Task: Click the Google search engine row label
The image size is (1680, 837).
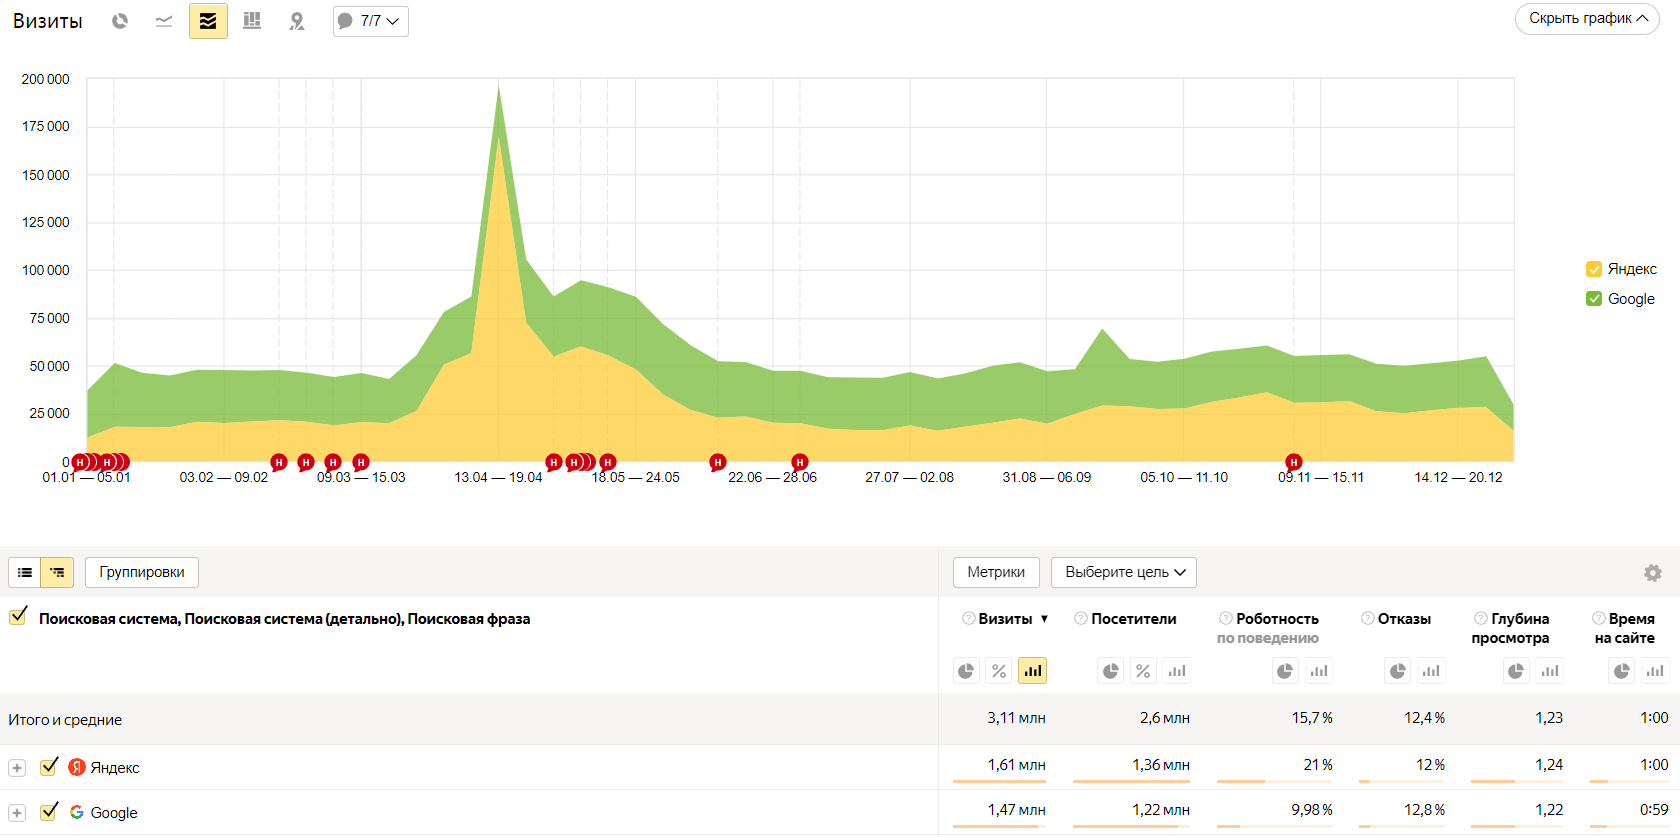Action: (114, 813)
